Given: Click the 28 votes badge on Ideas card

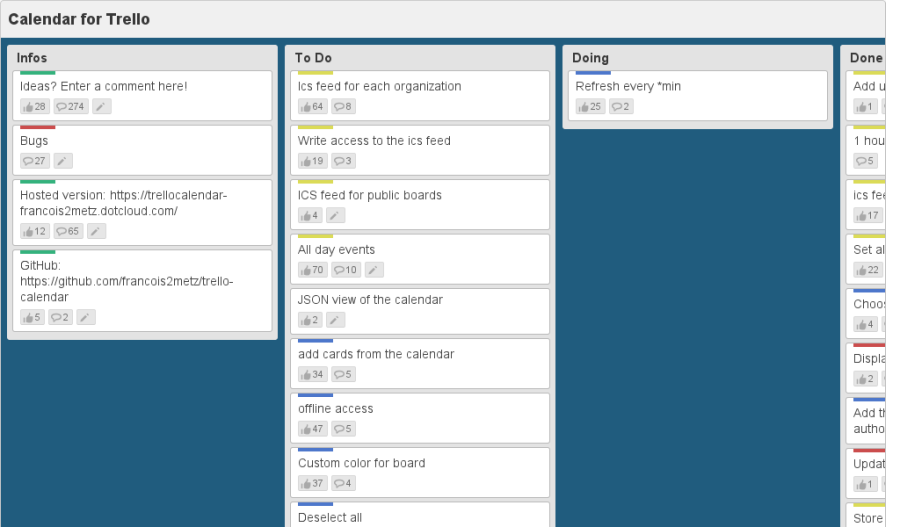Looking at the screenshot, I should tap(34, 107).
